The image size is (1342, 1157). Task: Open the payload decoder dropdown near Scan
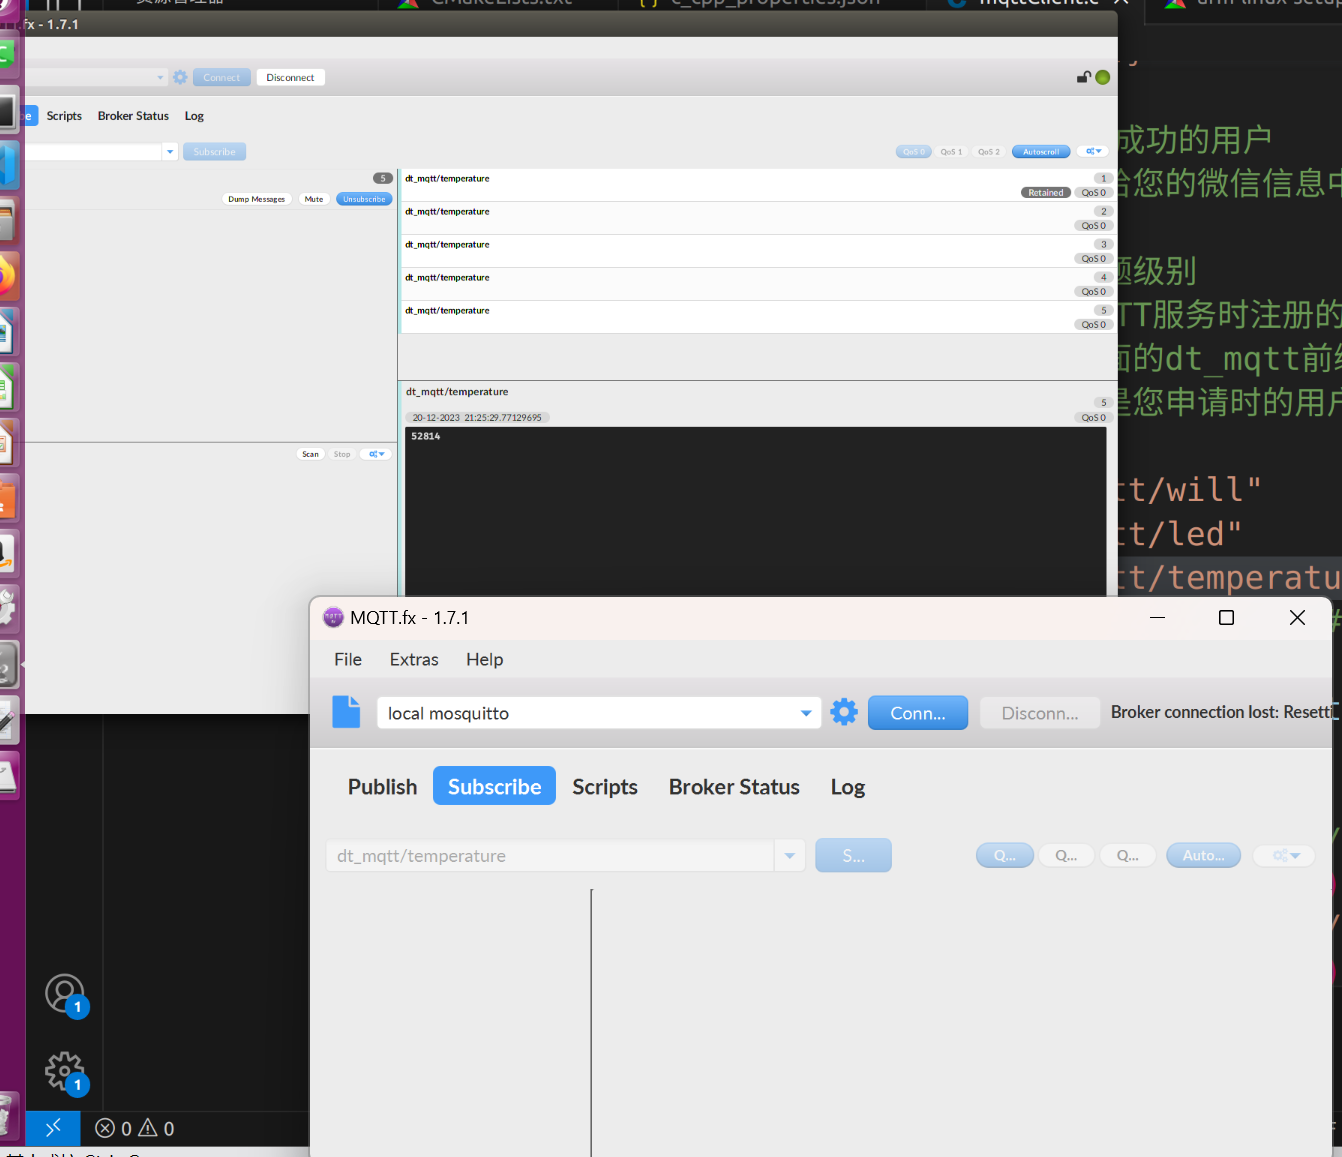(x=375, y=454)
